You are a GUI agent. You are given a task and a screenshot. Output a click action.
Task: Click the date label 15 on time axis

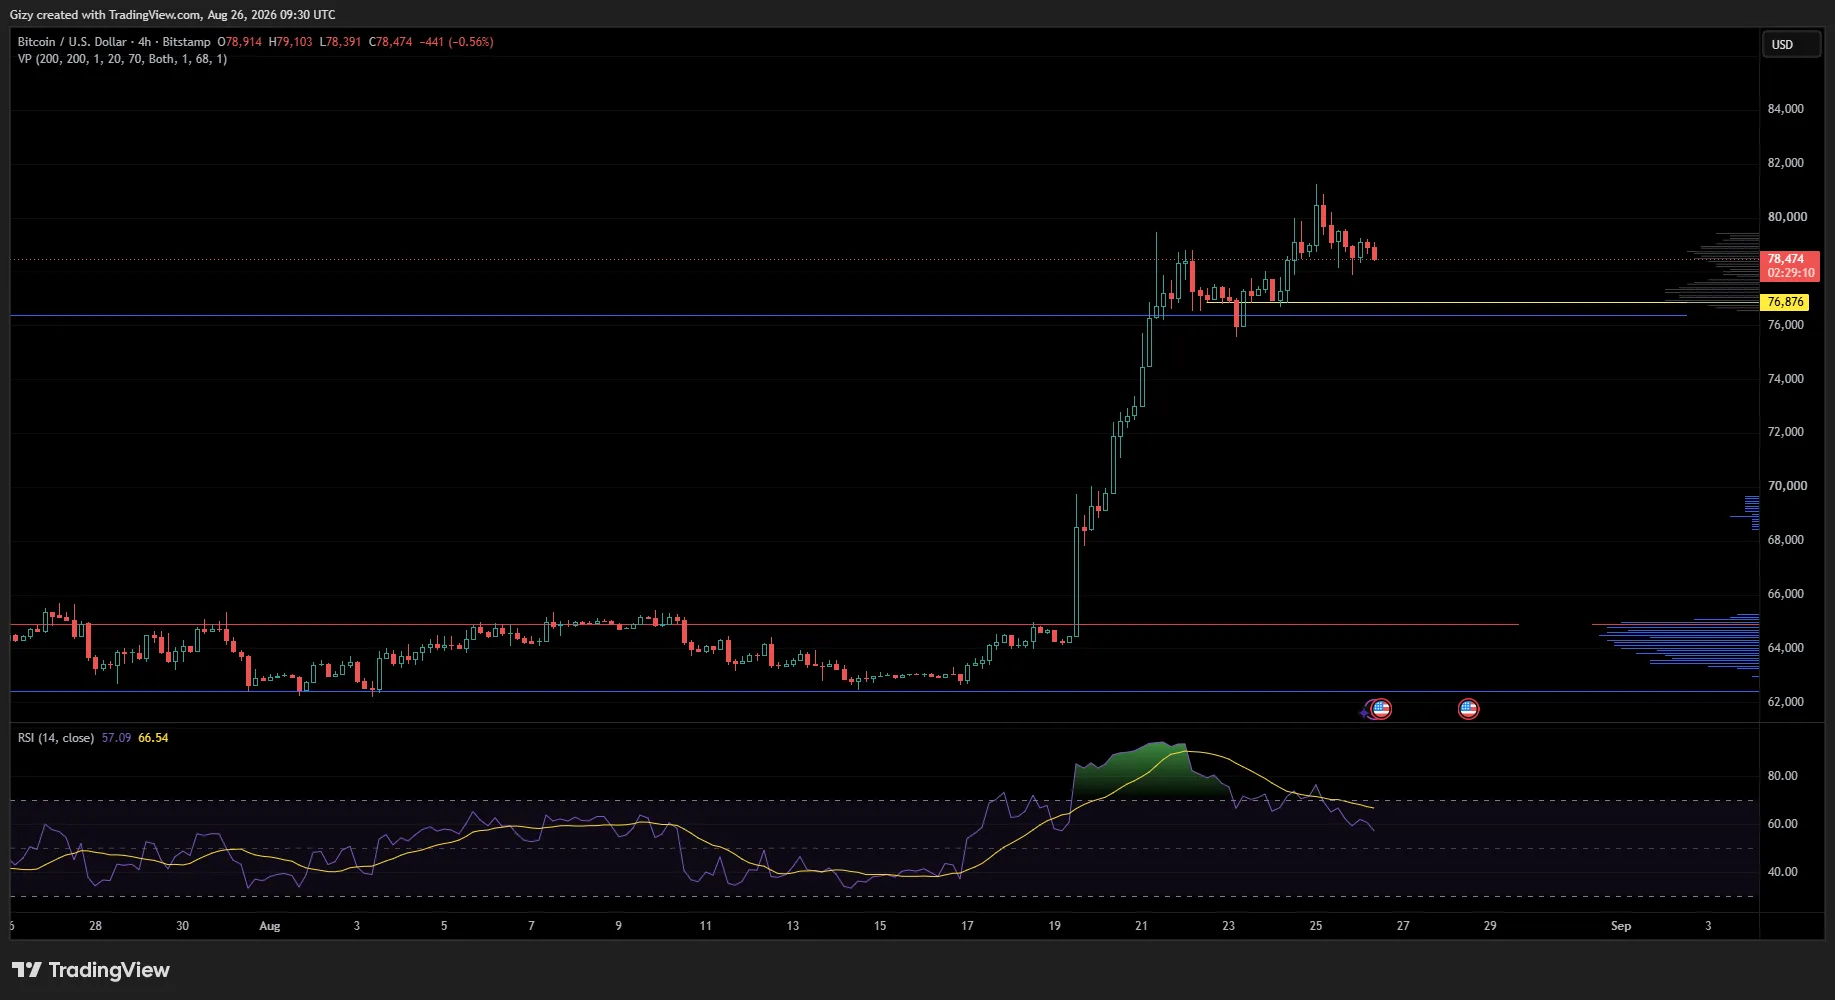(880, 926)
